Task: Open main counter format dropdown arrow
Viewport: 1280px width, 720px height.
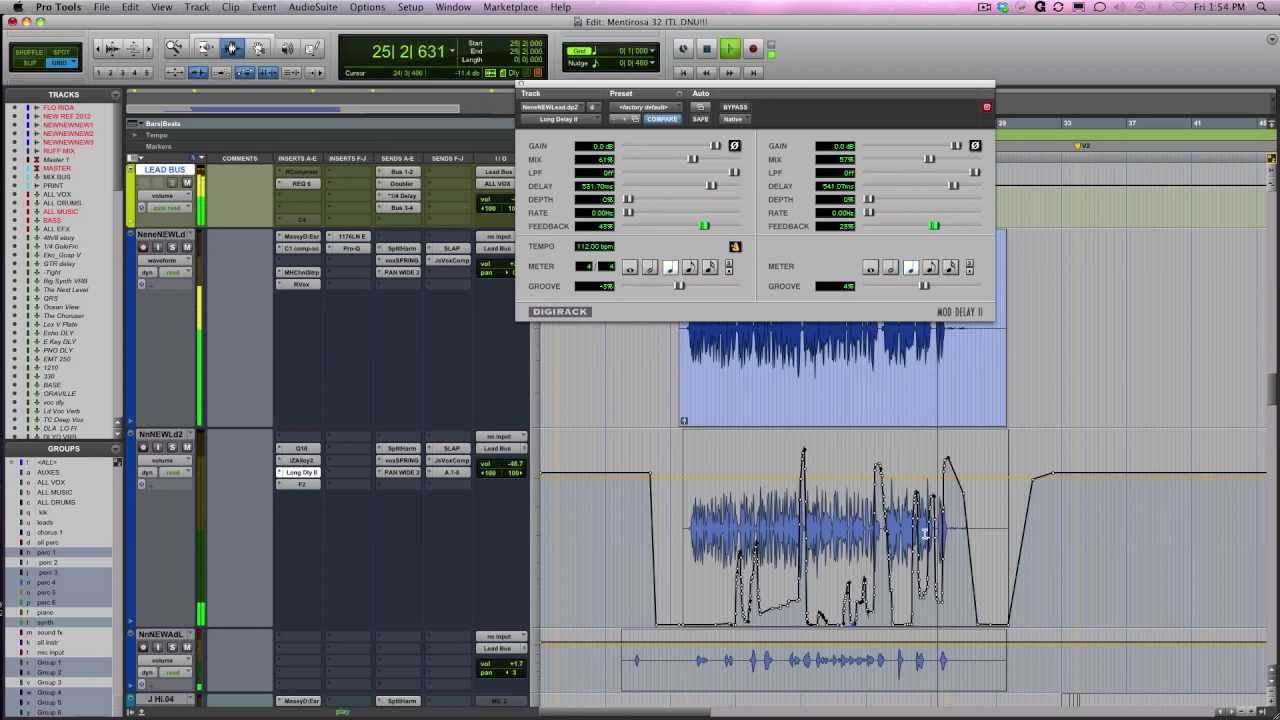Action: (452, 51)
